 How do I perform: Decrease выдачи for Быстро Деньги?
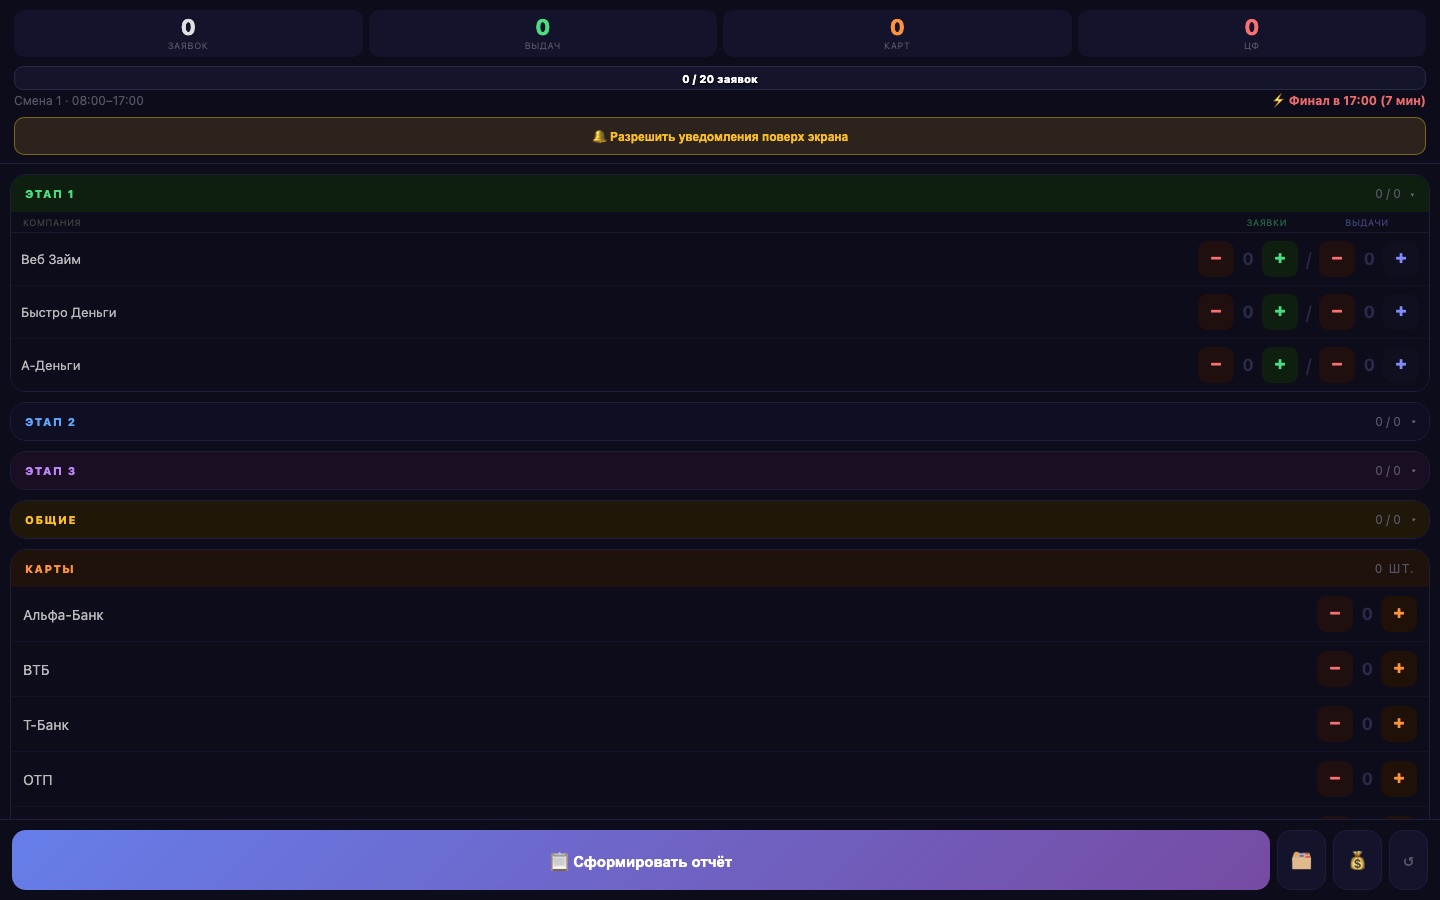(1337, 312)
